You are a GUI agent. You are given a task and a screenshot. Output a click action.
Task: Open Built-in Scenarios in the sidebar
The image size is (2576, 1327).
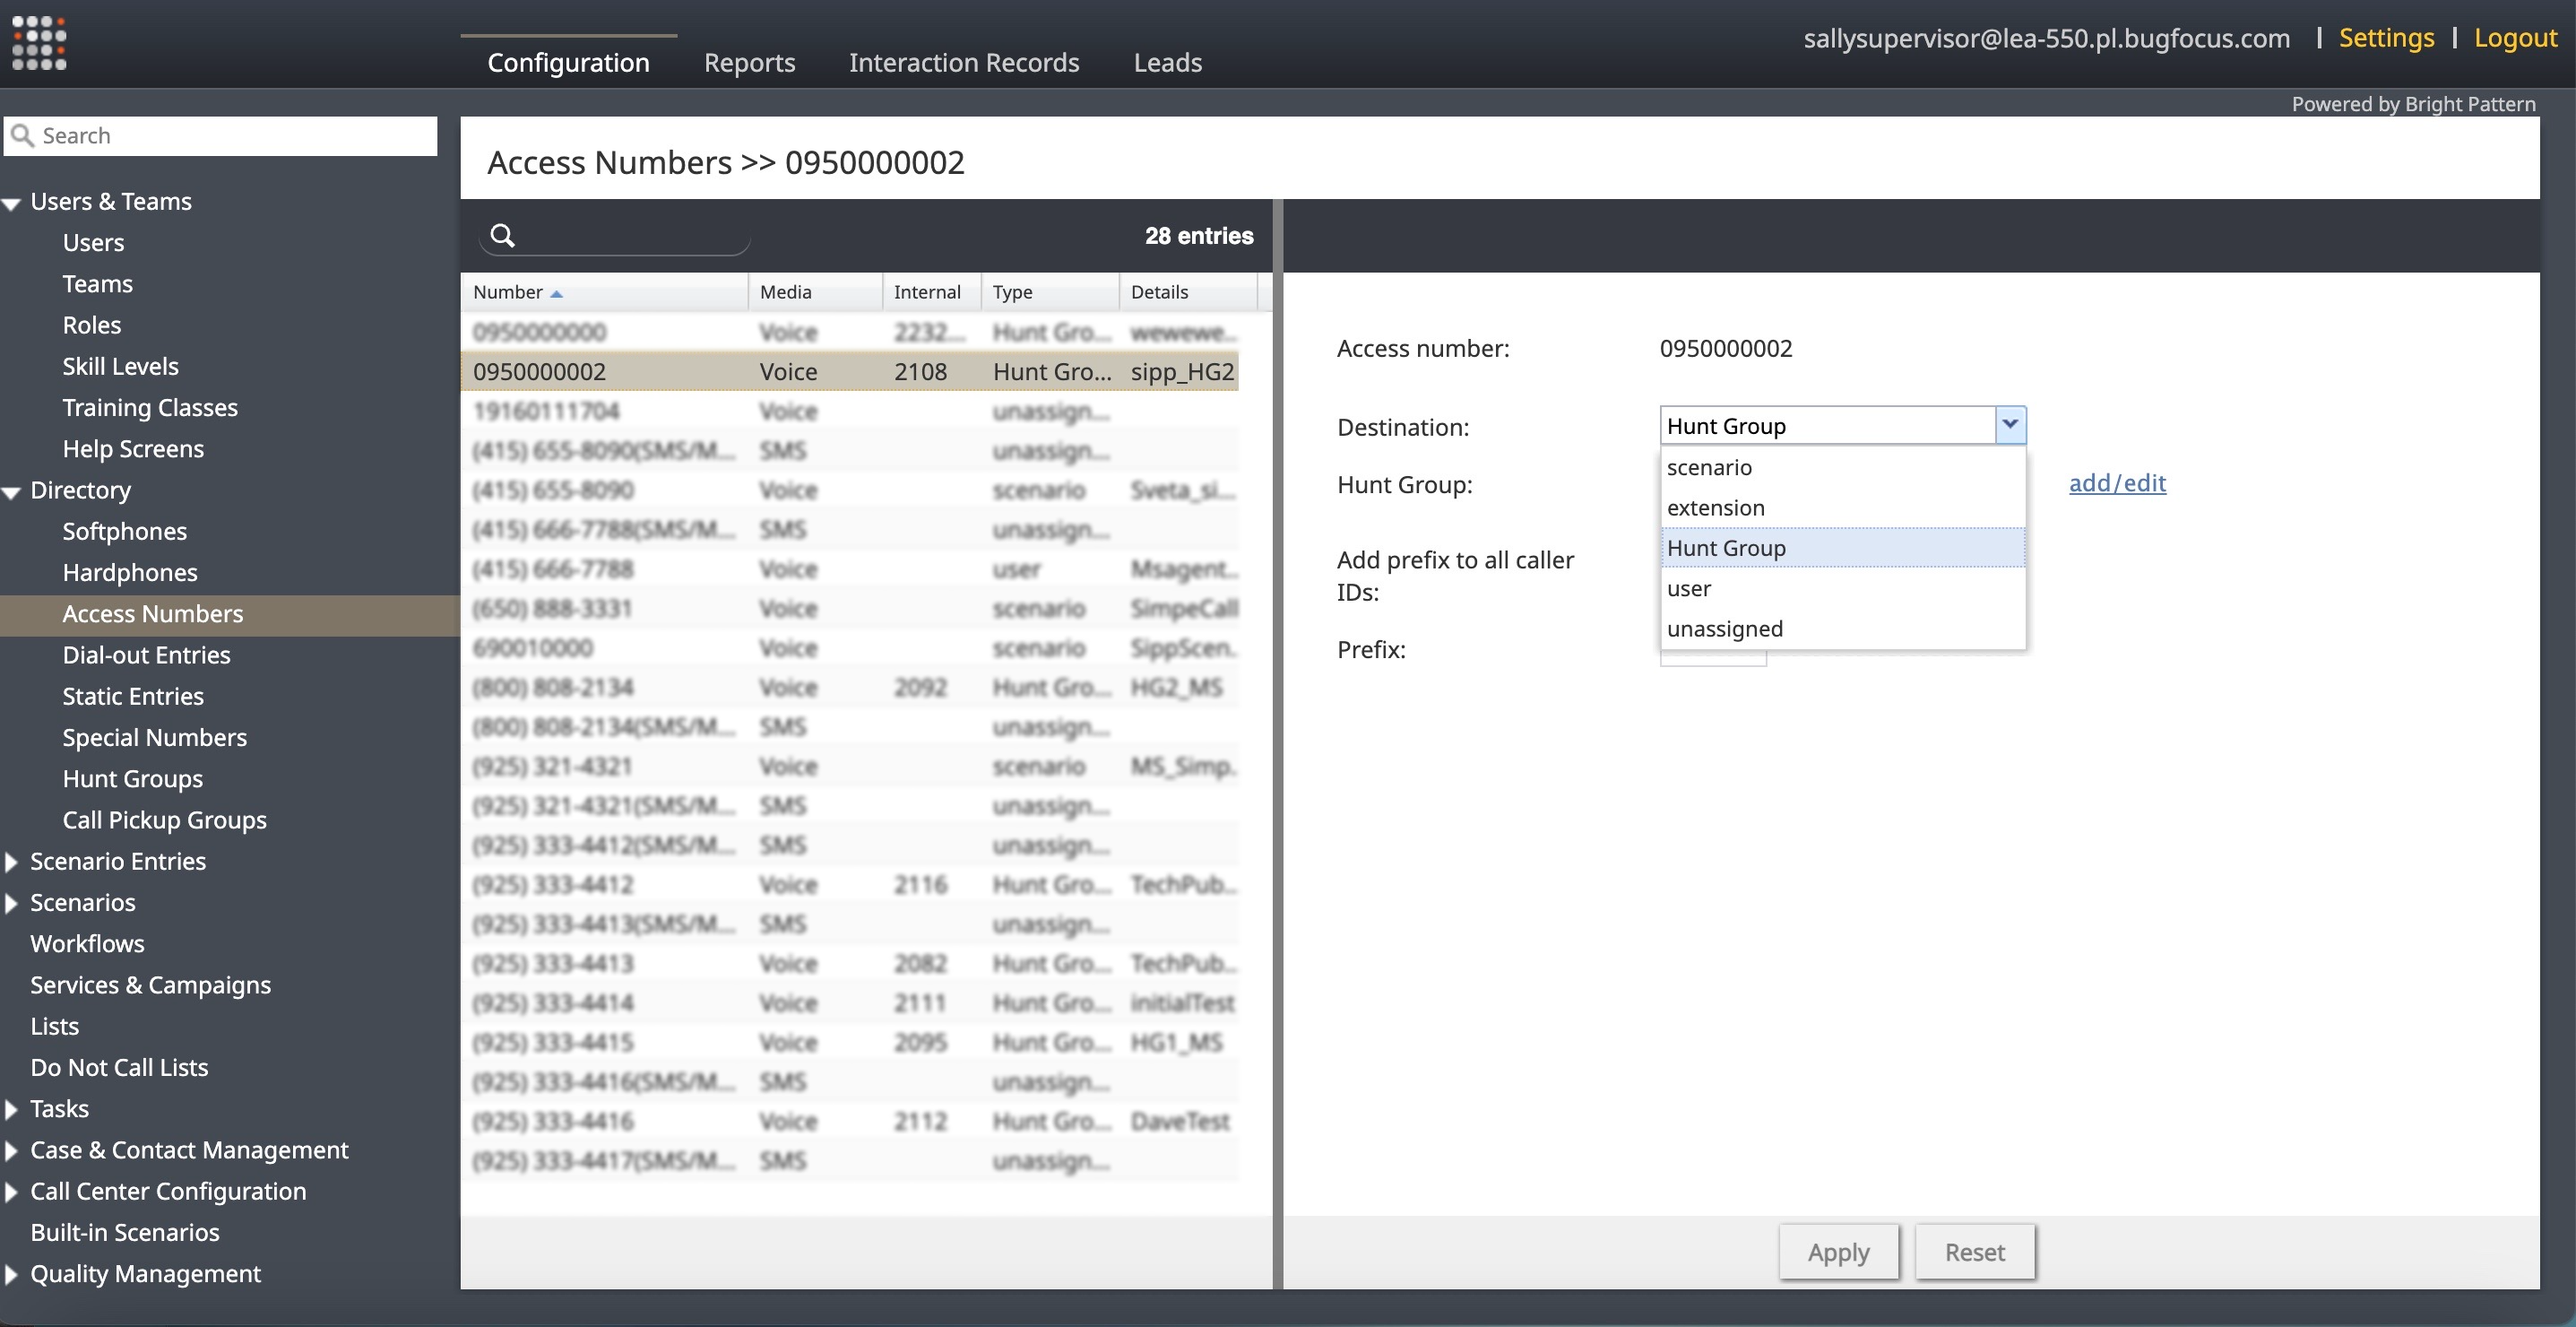(x=124, y=1232)
